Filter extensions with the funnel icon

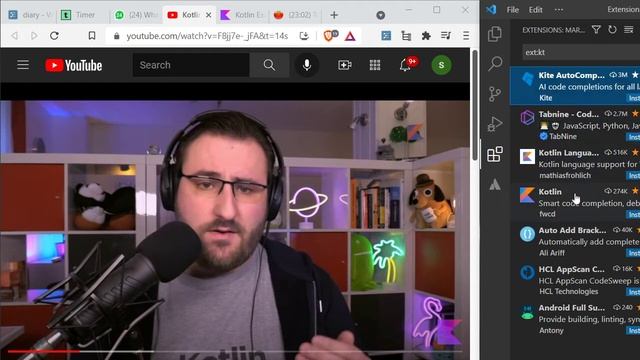coord(596,30)
